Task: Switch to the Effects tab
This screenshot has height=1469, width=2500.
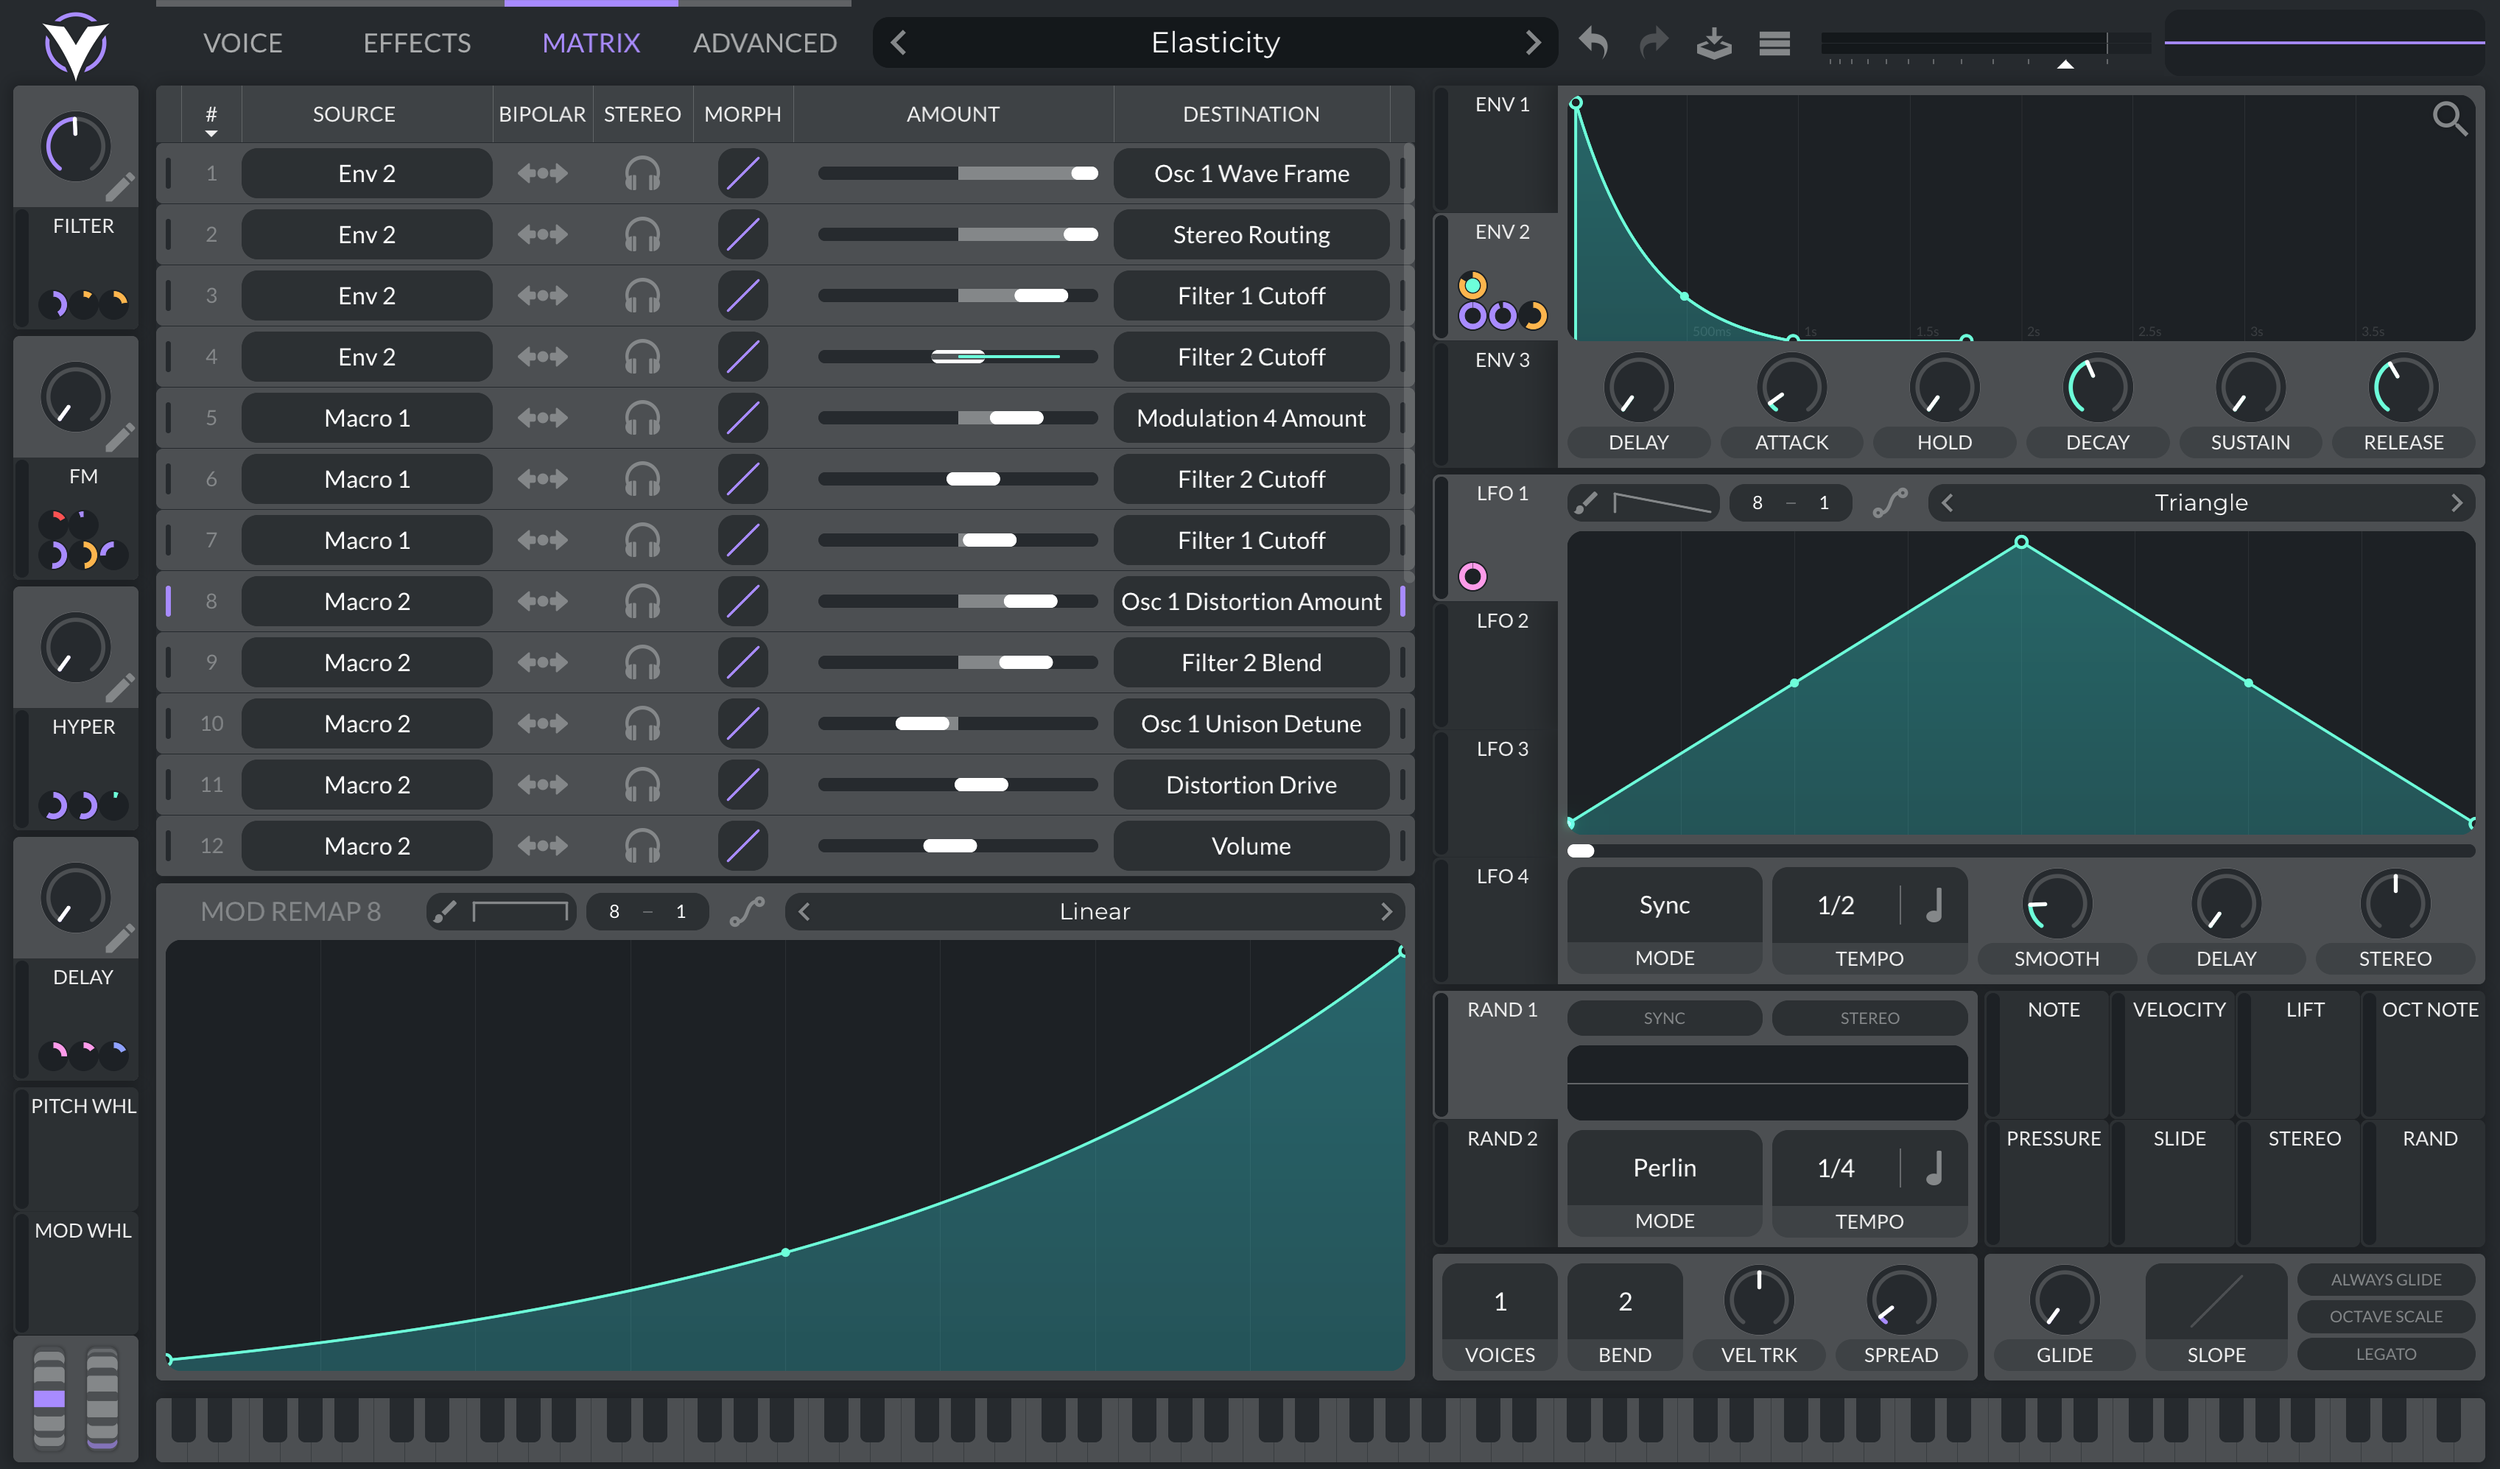Action: point(416,43)
